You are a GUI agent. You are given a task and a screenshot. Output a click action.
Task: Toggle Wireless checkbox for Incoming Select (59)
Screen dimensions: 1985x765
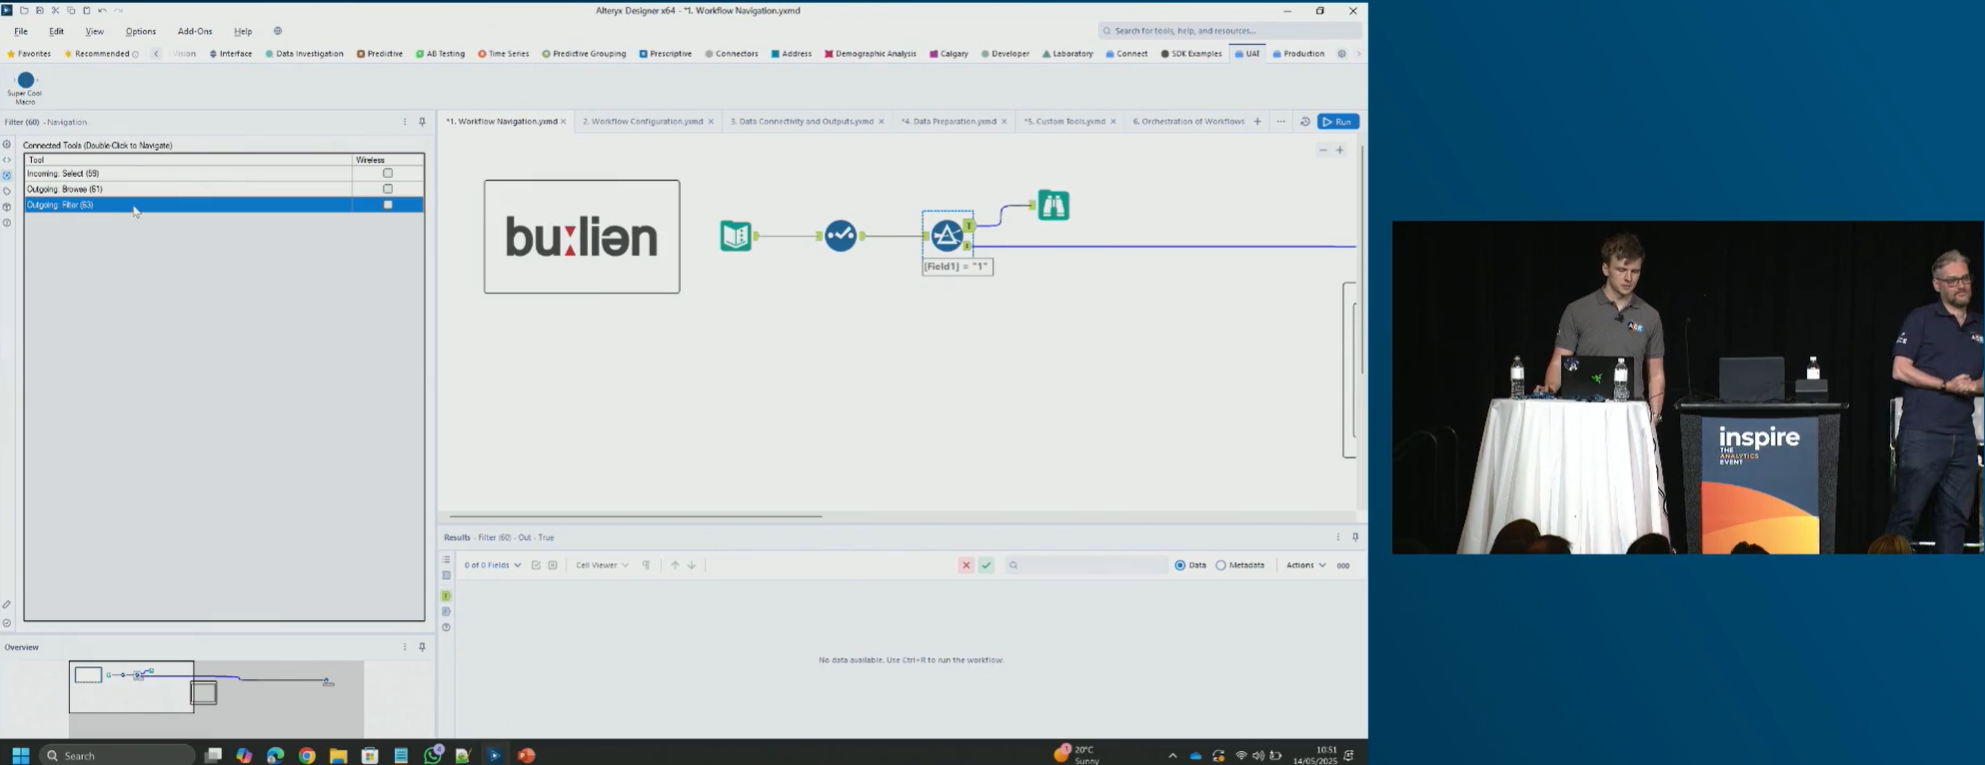click(388, 173)
